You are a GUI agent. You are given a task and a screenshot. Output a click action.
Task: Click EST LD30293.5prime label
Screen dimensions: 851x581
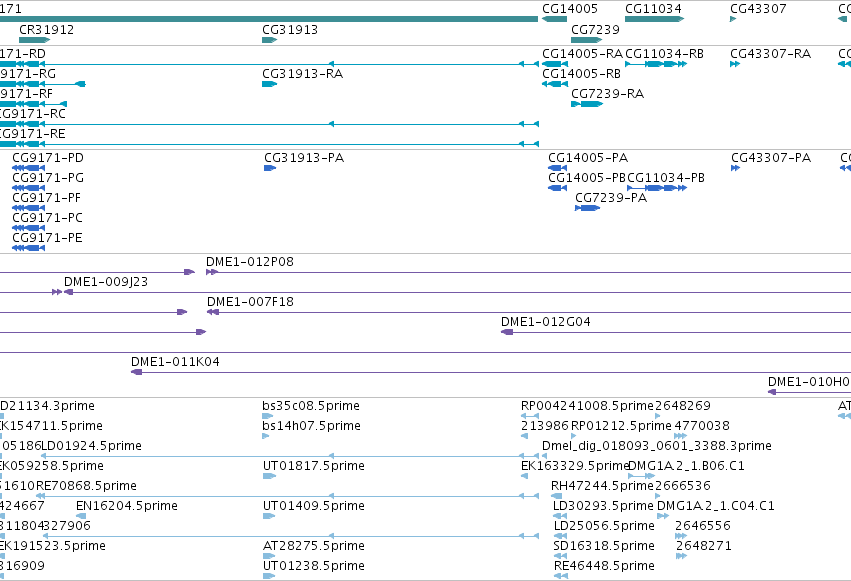pos(604,506)
